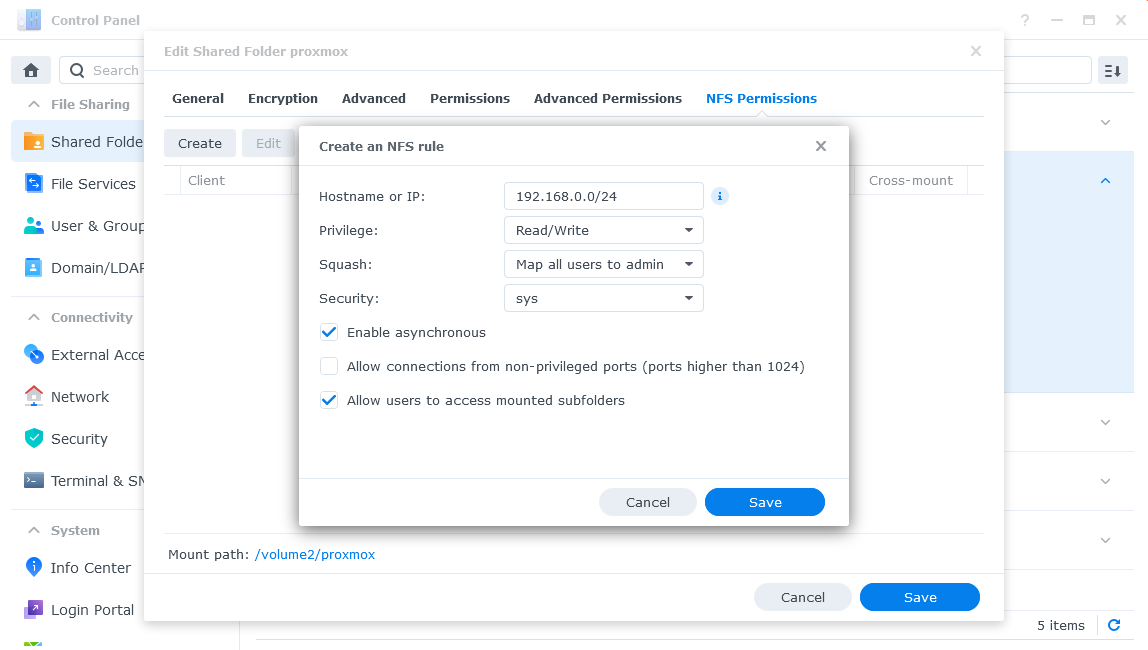The width and height of the screenshot is (1148, 650).
Task: Open Security shield icon in sidebar
Action: click(34, 438)
